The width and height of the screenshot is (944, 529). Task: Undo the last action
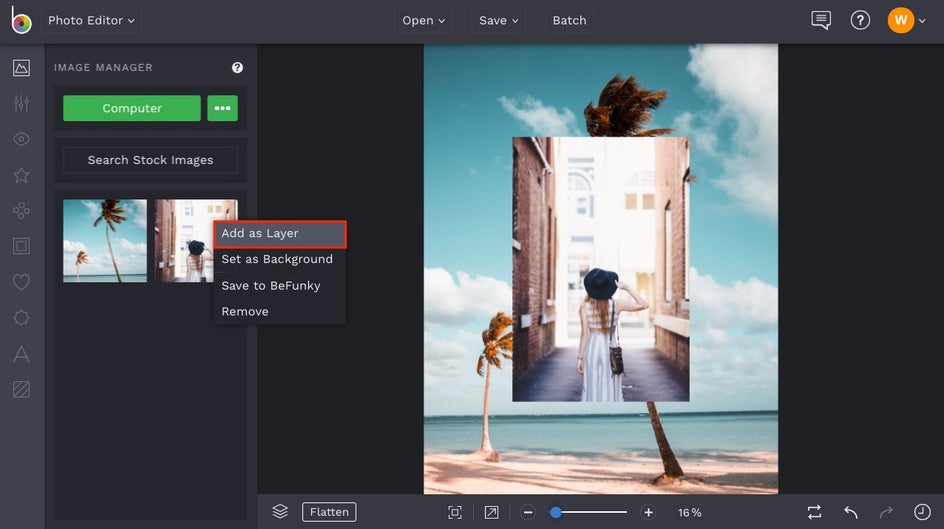[851, 512]
